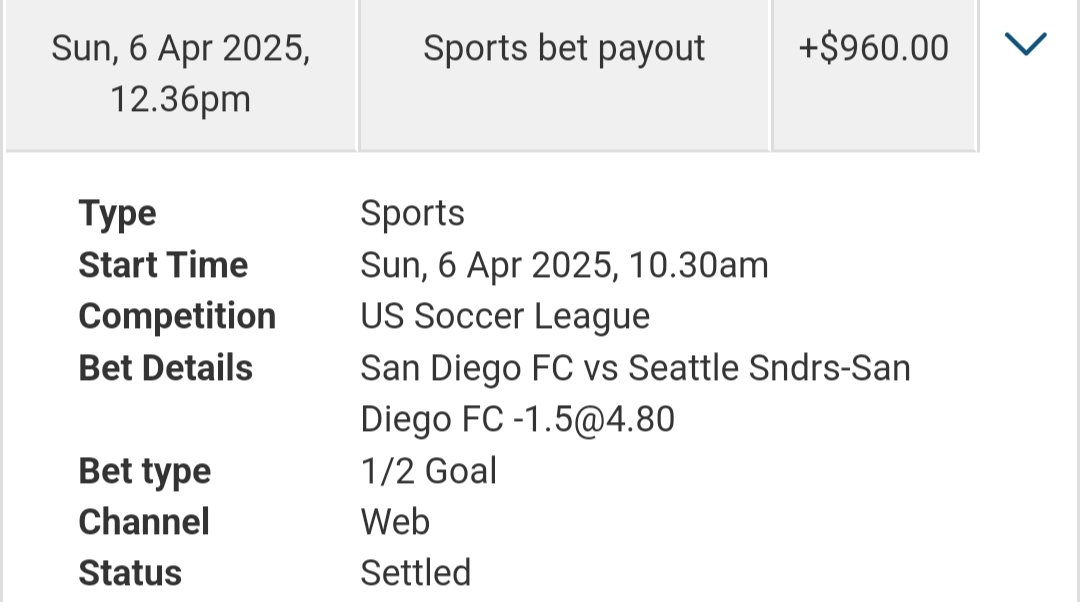Click the Type field label
The width and height of the screenshot is (1080, 602).
click(117, 214)
